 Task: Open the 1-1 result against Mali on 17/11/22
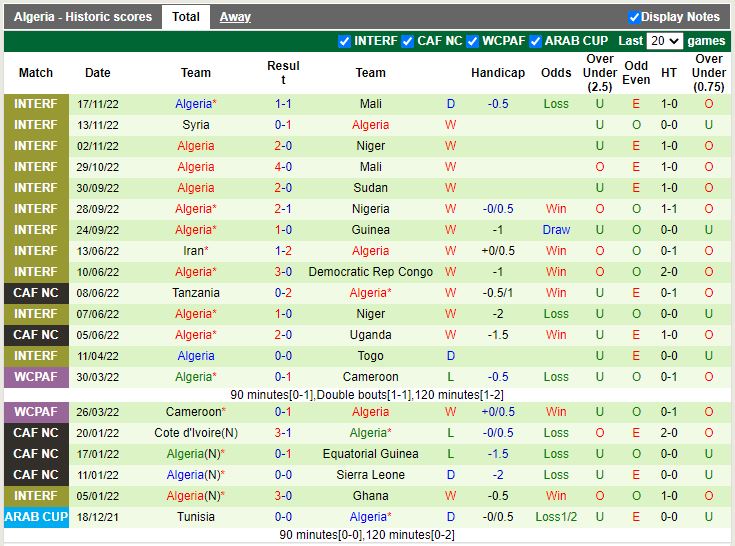283,104
